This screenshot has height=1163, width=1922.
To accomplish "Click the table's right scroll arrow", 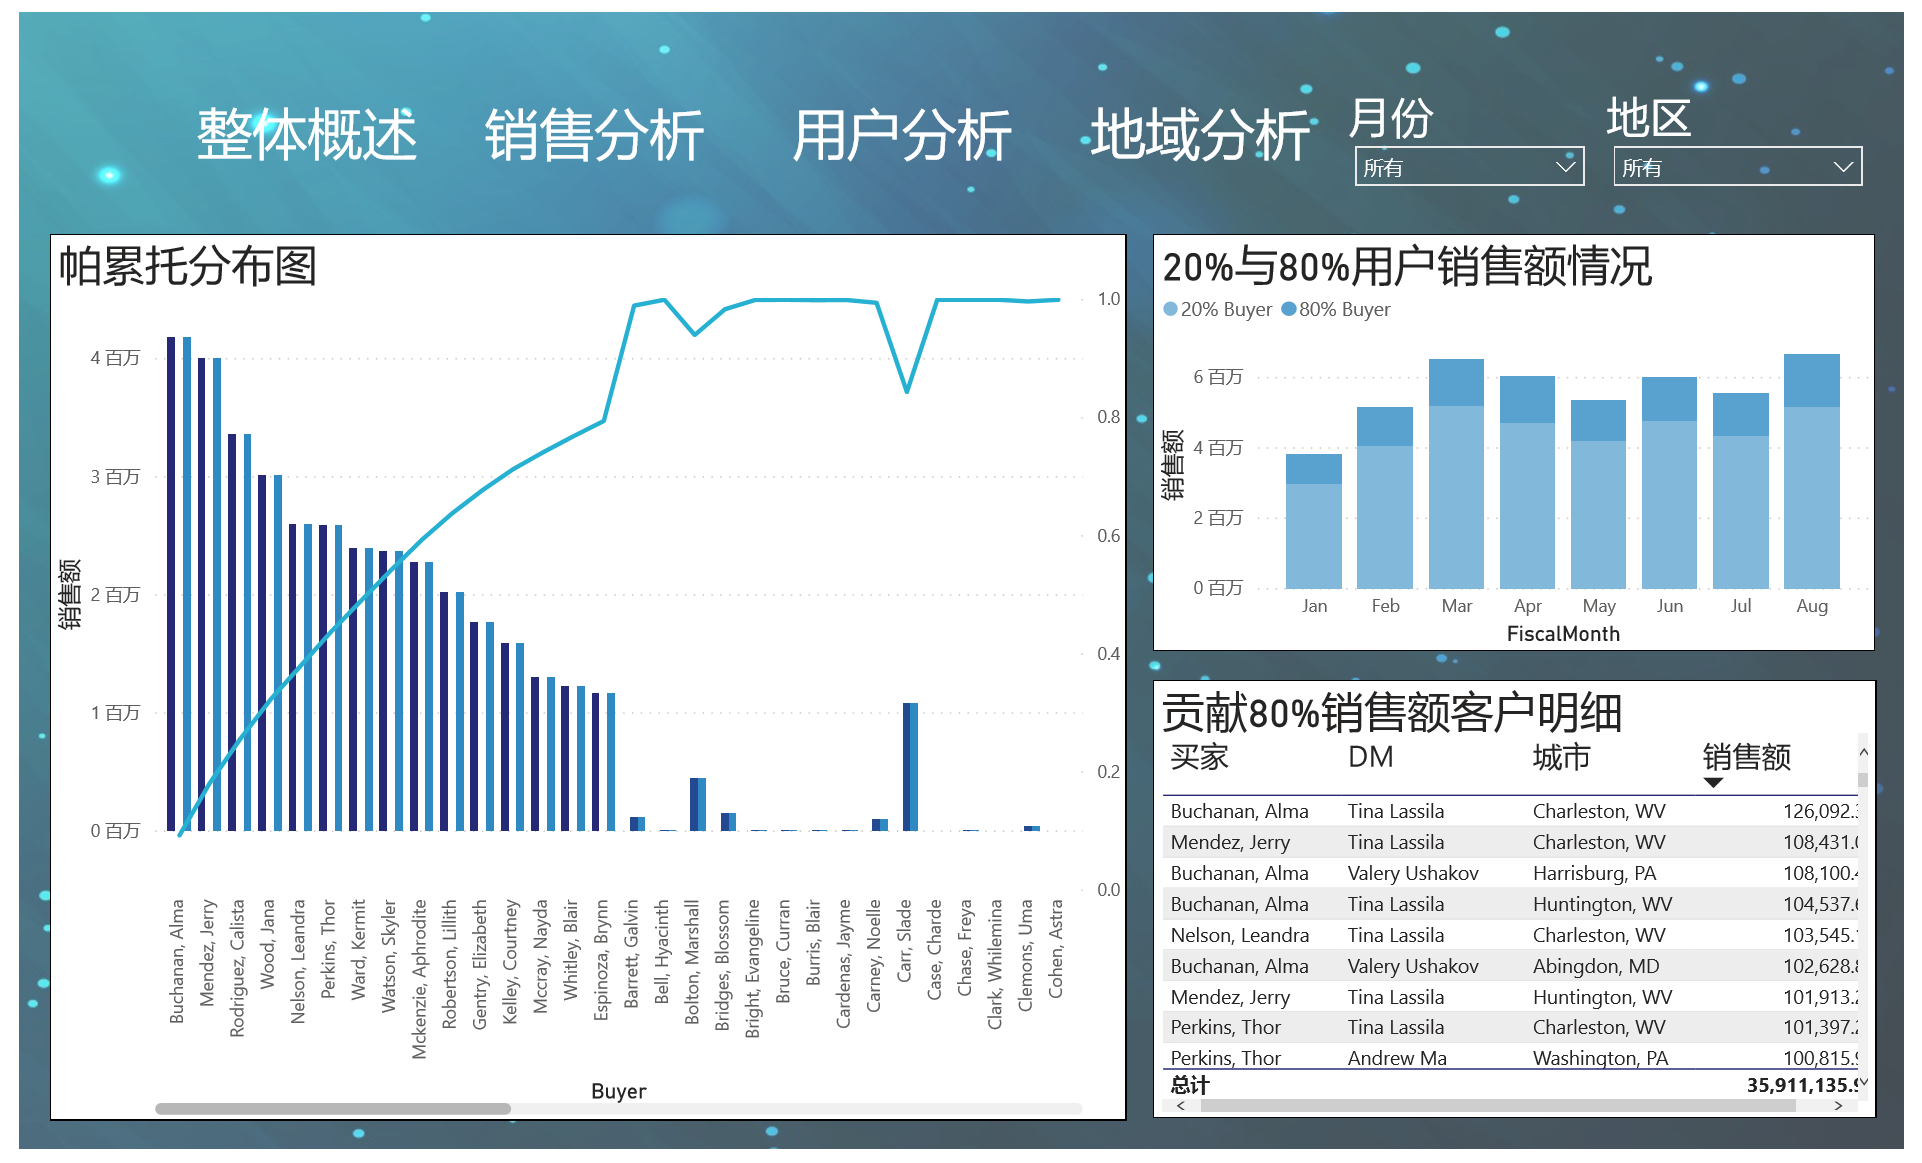I will pos(1838,1106).
